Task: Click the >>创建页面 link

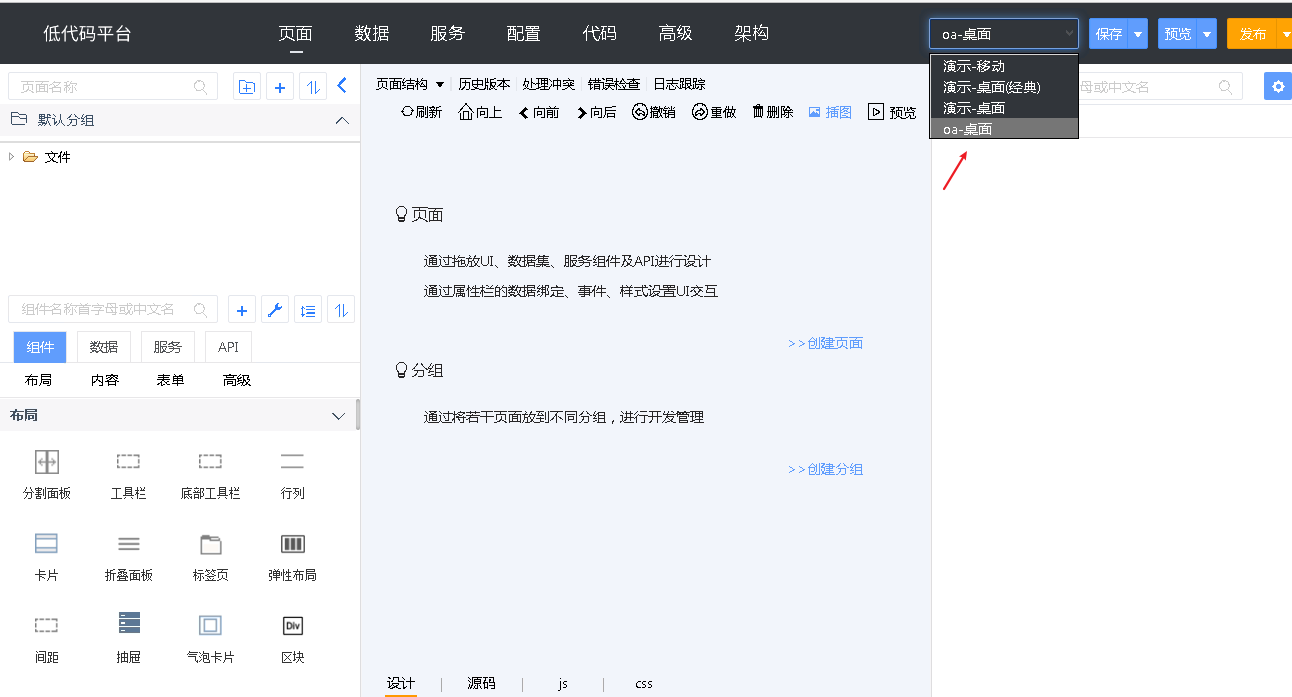Action: [x=825, y=343]
